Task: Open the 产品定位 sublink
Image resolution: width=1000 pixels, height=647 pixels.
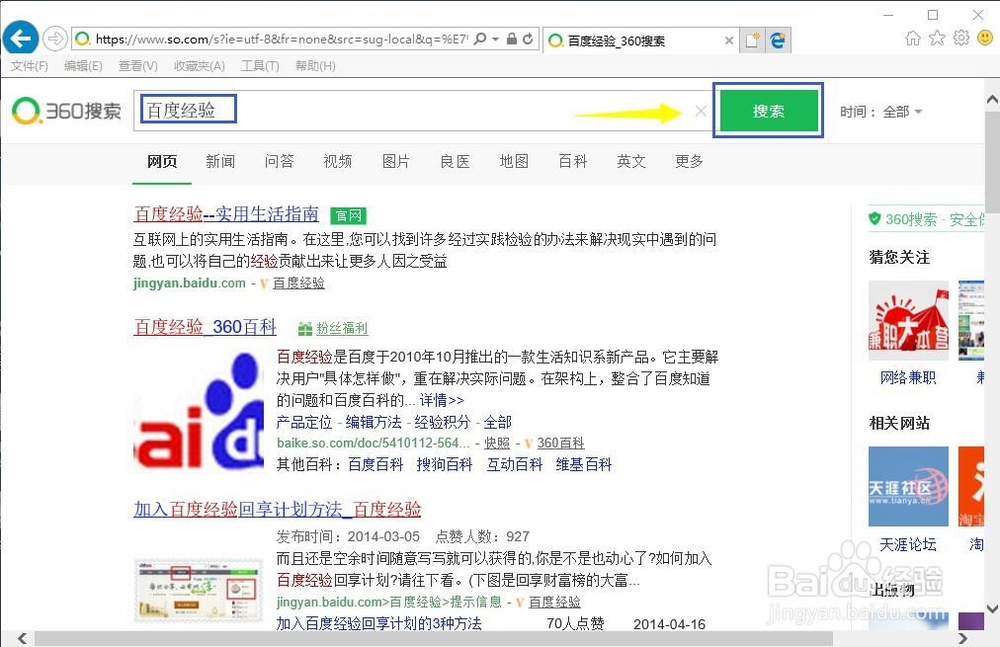Action: click(x=304, y=422)
